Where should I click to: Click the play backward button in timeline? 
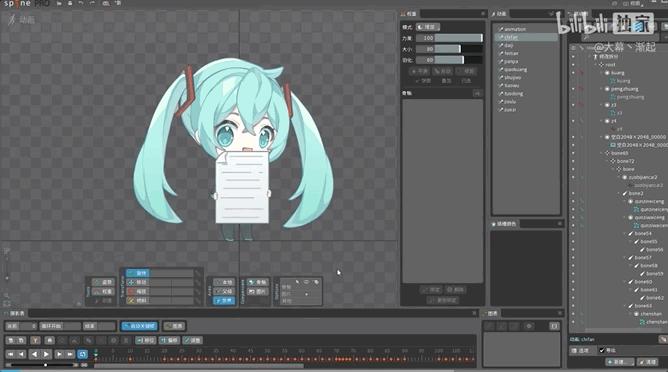tap(35, 354)
